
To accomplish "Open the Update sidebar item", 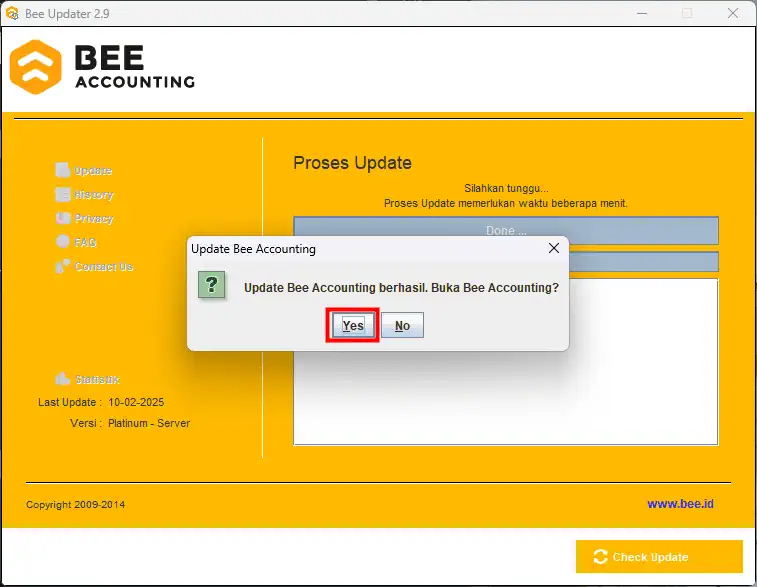I will (84, 170).
